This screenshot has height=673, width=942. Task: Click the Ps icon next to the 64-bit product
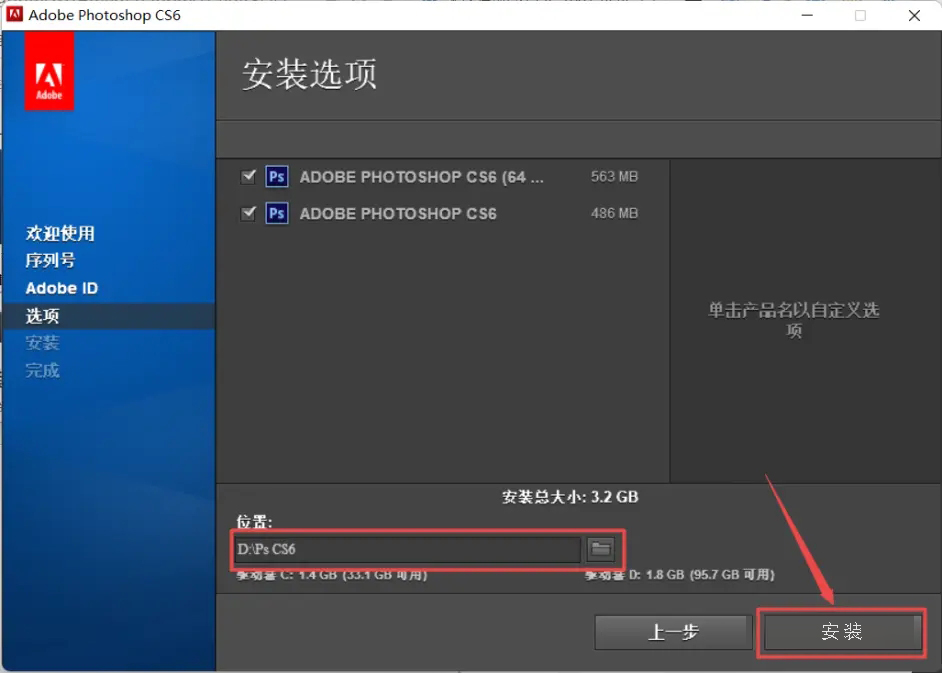(x=276, y=176)
